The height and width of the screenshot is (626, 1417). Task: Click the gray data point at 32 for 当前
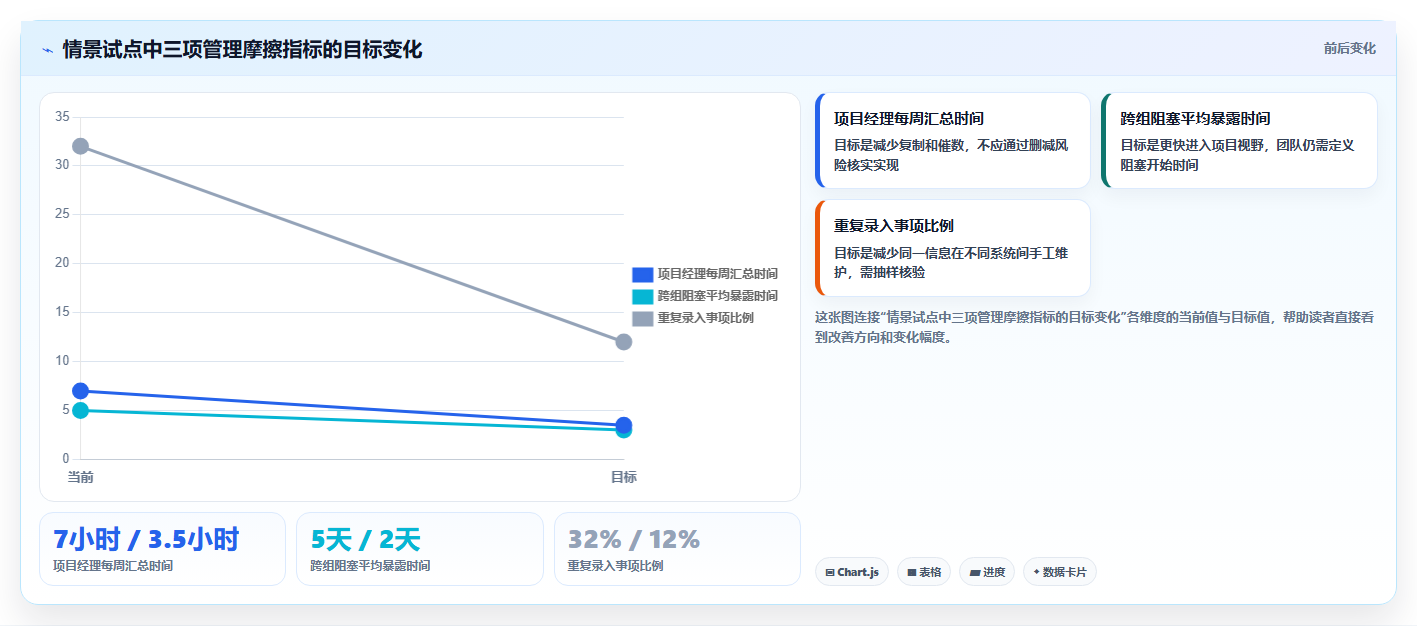pyautogui.click(x=81, y=146)
